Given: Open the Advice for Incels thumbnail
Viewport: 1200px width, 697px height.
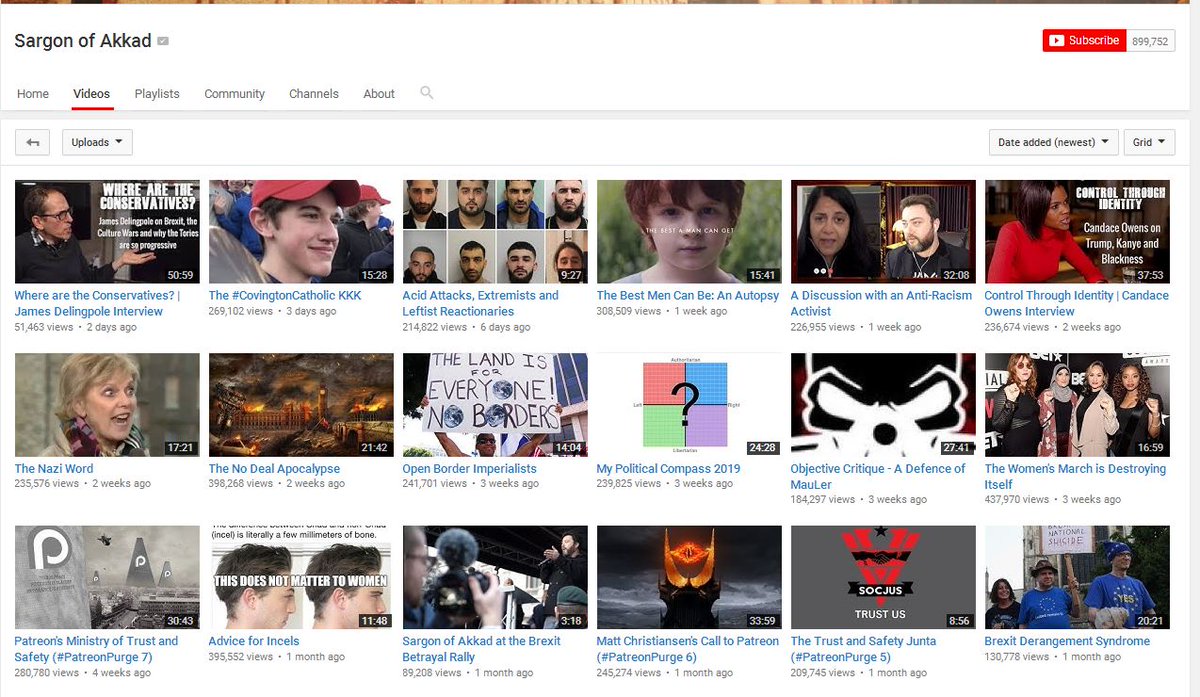Looking at the screenshot, I should click(301, 578).
